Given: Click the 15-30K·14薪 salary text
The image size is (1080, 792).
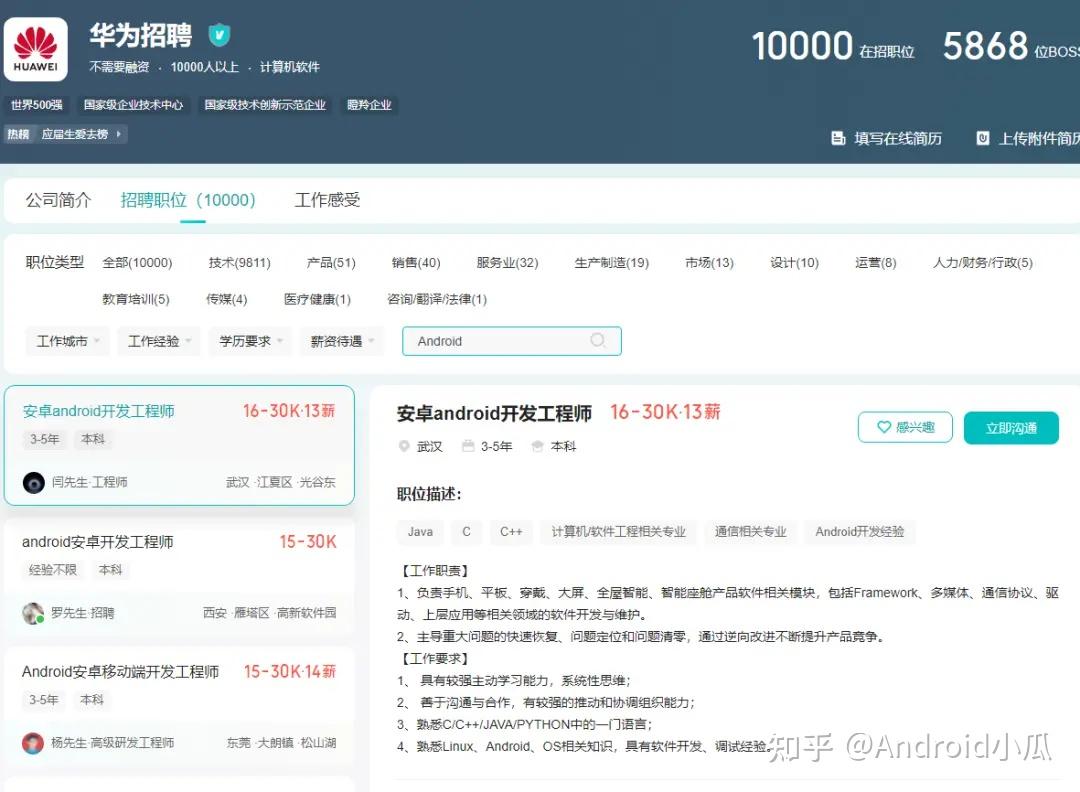Looking at the screenshot, I should click(289, 671).
